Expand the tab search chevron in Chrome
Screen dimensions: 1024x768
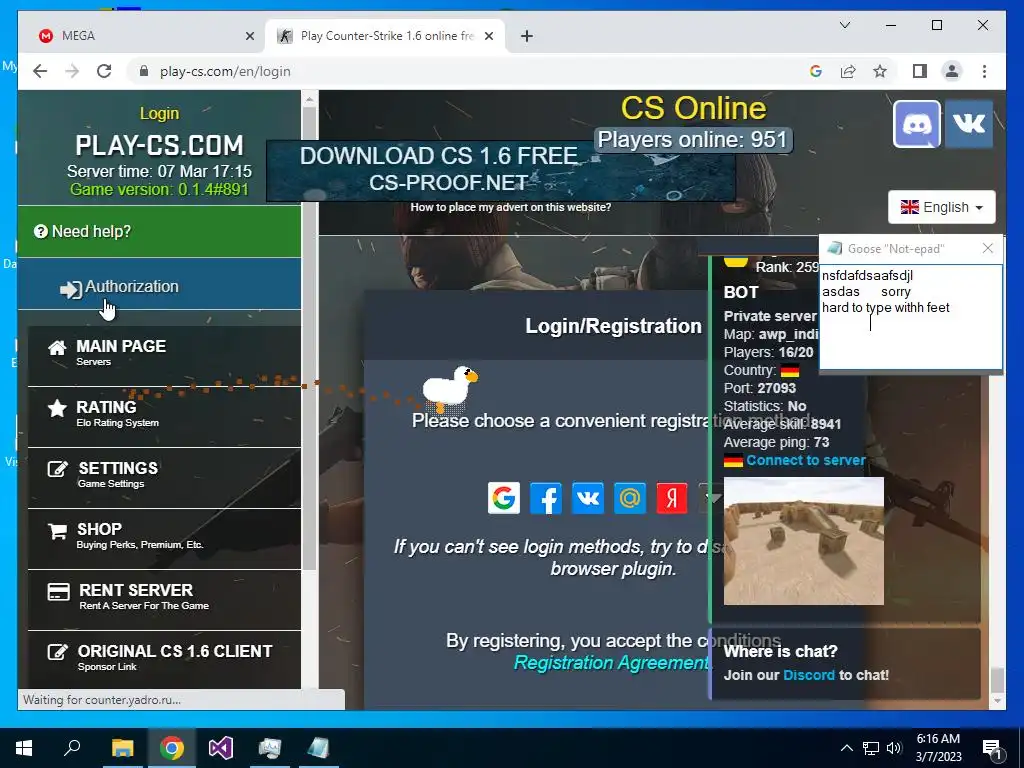coord(844,25)
